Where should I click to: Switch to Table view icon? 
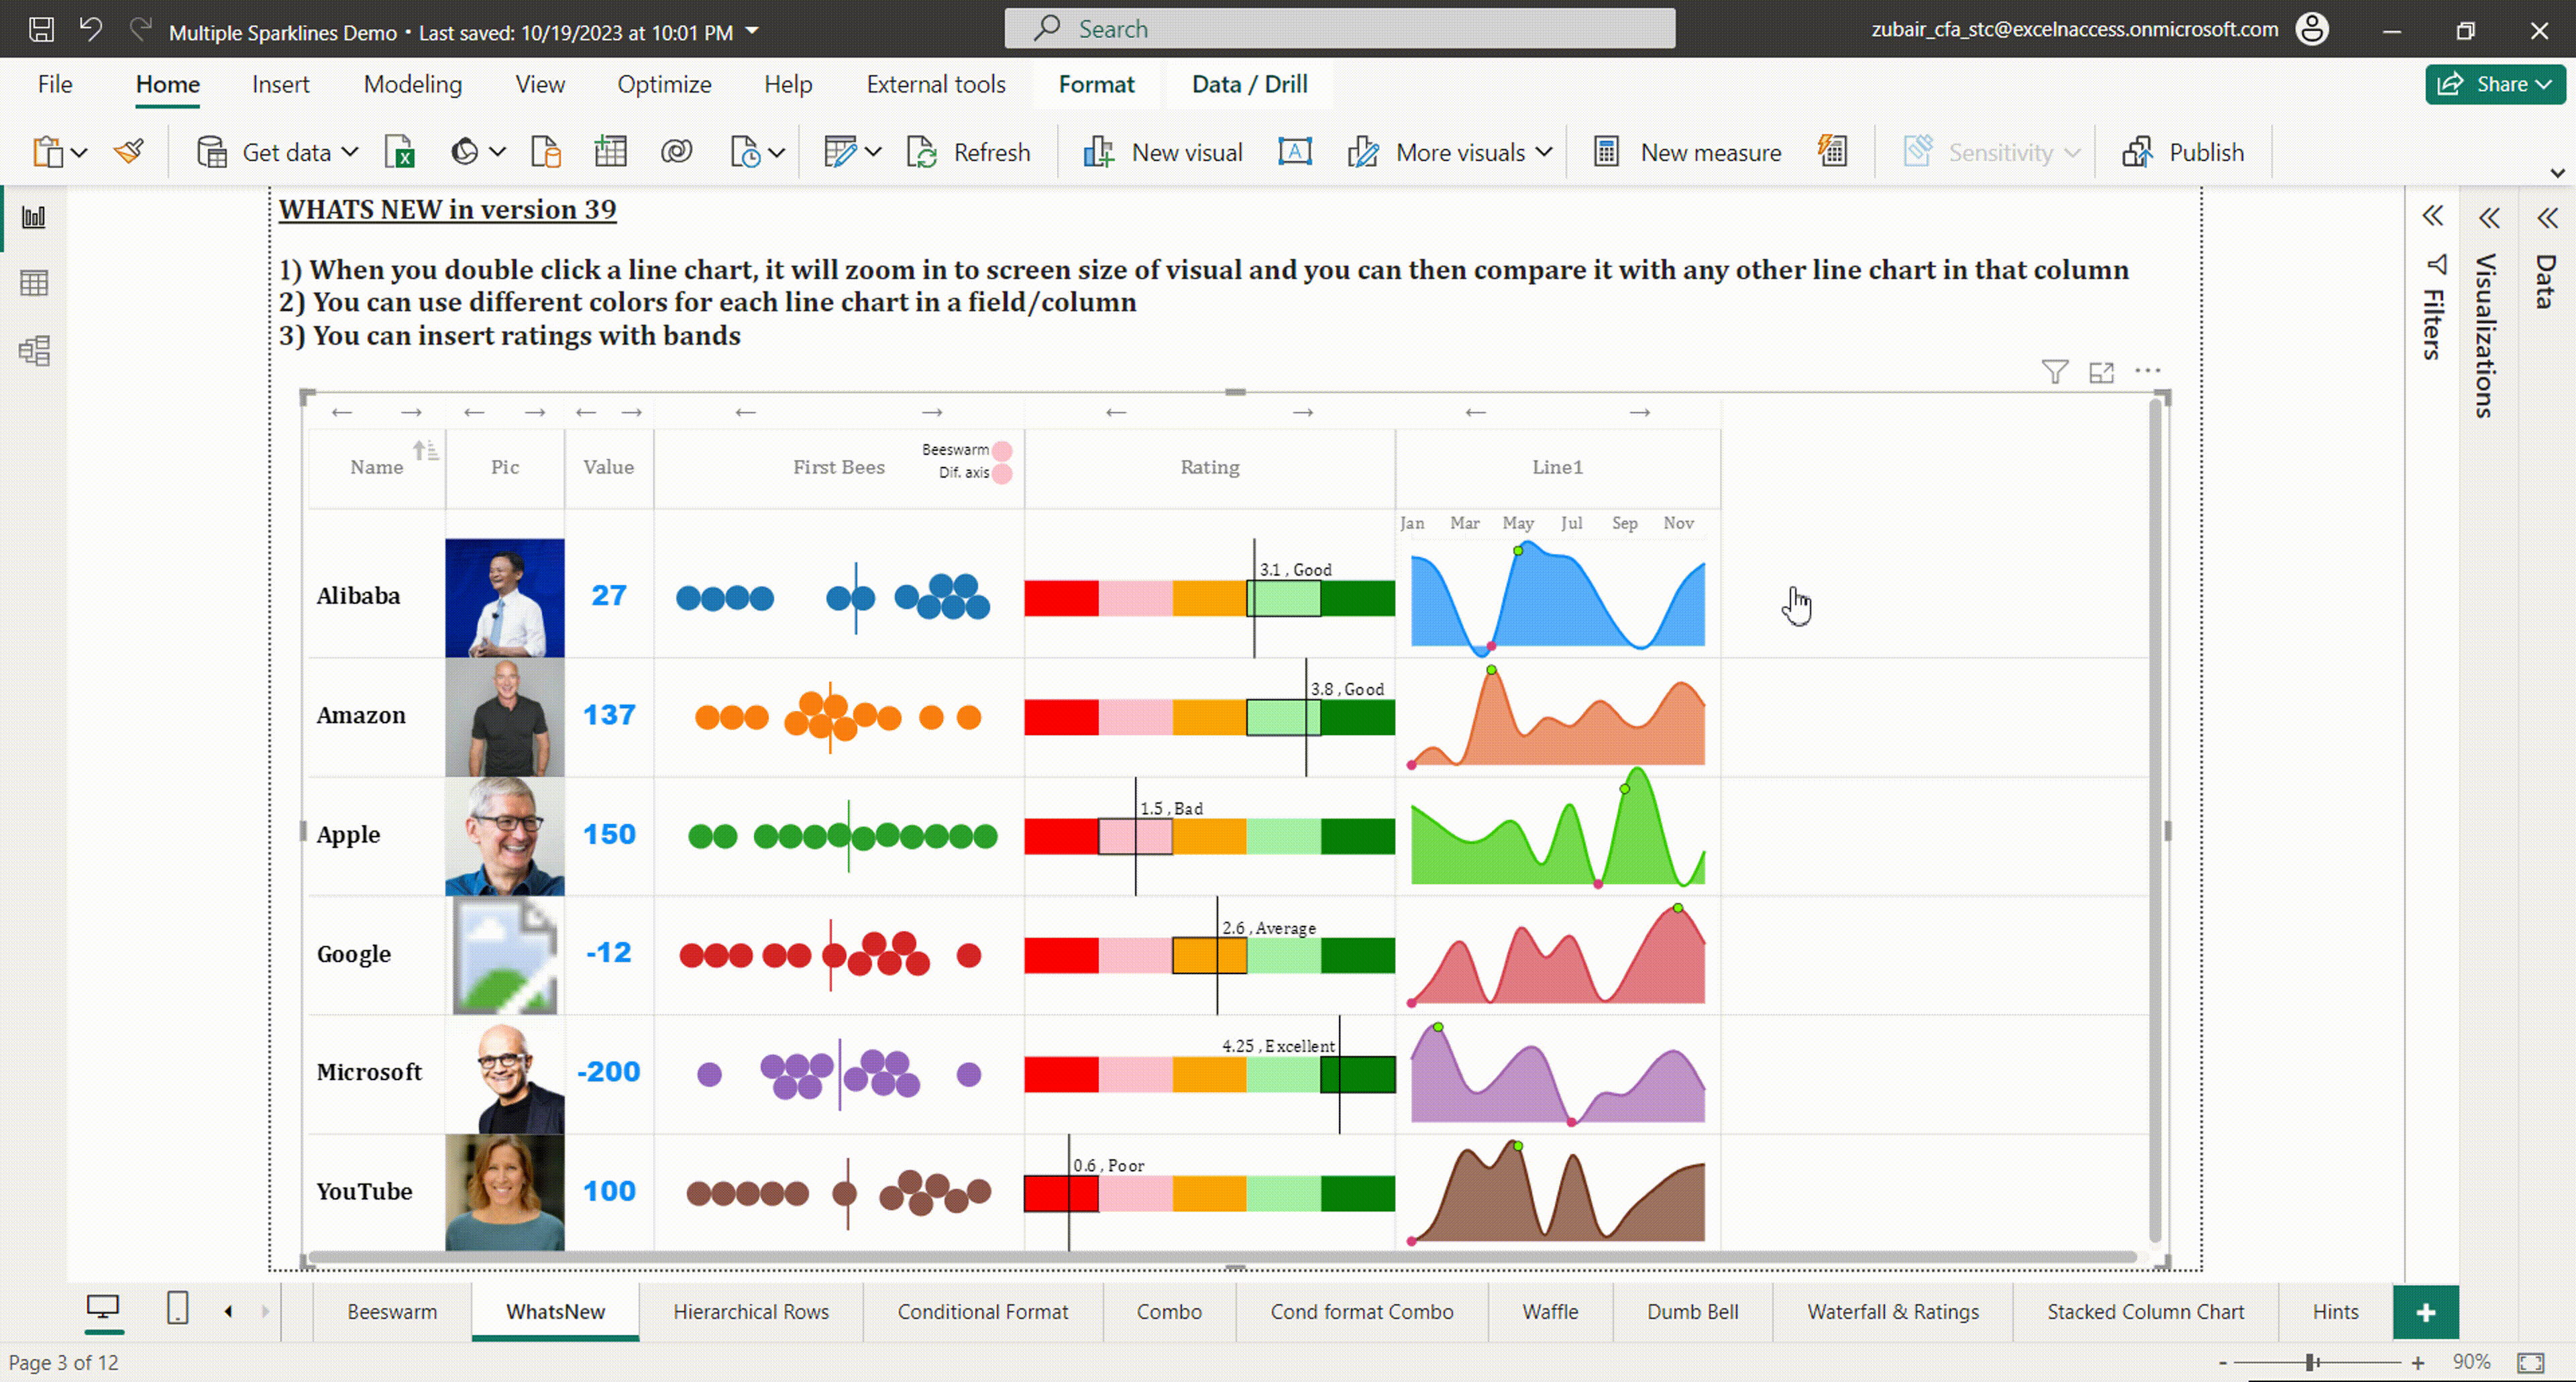tap(34, 283)
